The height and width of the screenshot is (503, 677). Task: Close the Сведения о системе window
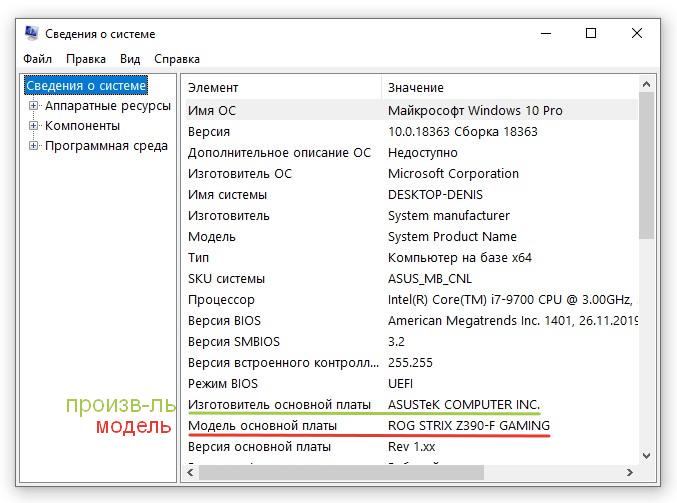(637, 33)
